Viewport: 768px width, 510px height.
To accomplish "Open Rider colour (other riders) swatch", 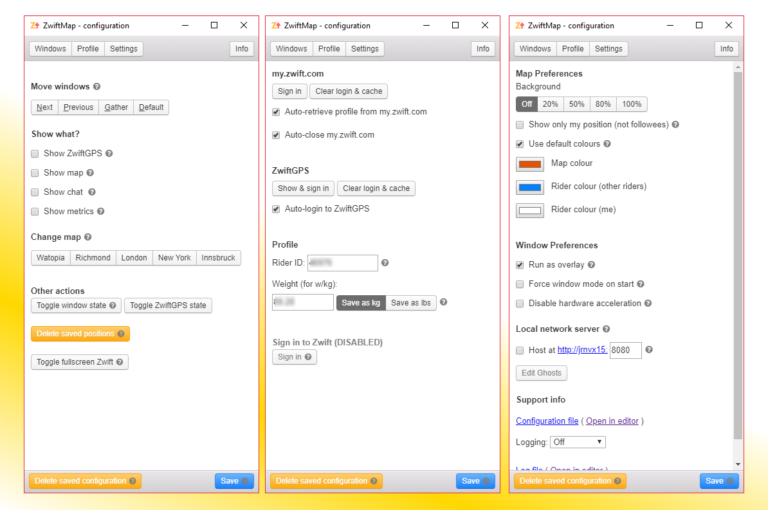I will [529, 187].
